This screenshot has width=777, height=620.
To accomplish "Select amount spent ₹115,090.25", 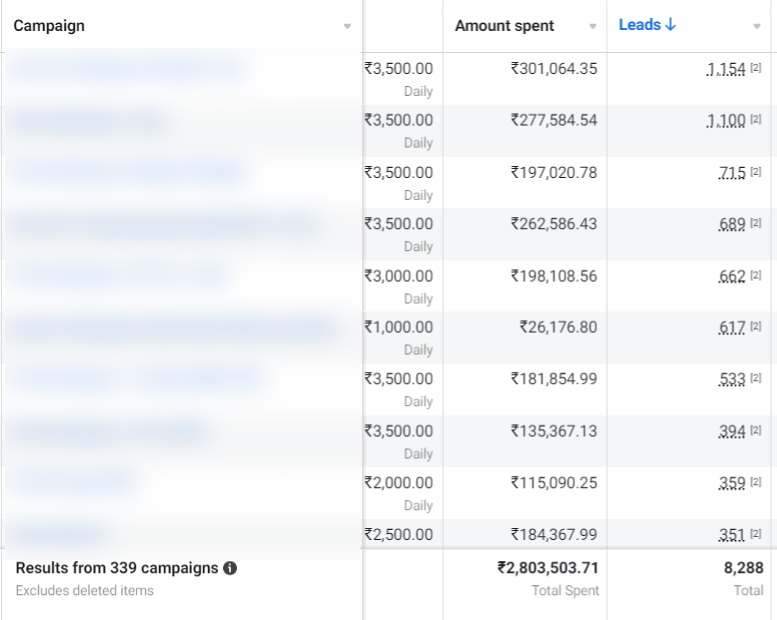I will (x=554, y=483).
